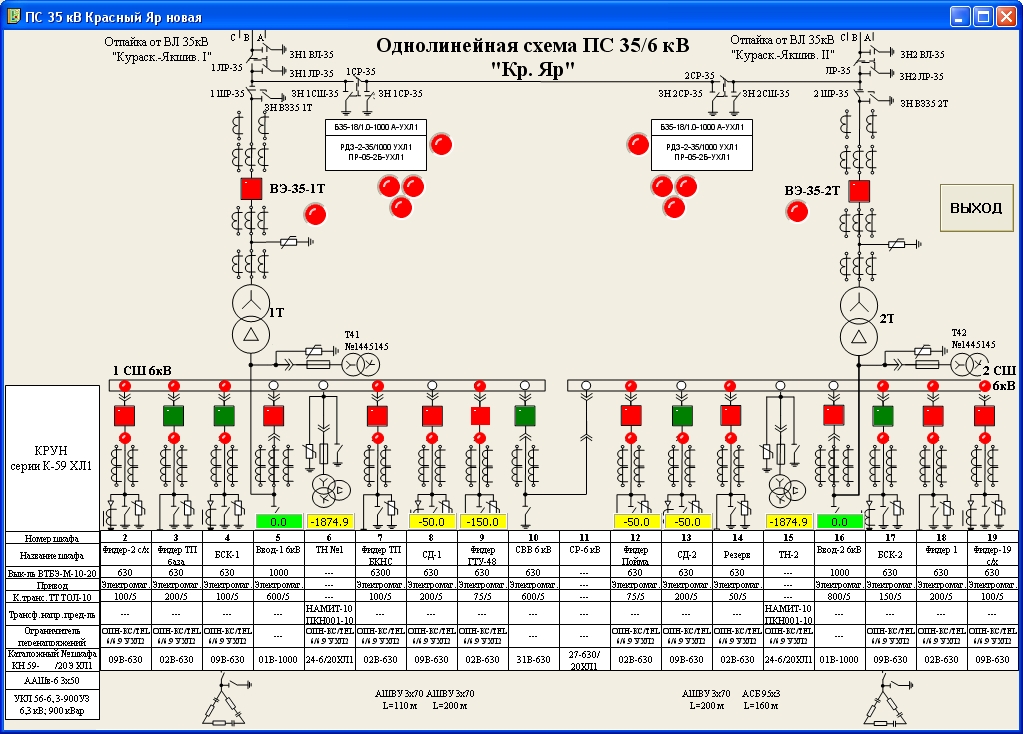Click the ВЭ-35-1Т red circuit breaker square
Screen dimensions: 1023x734
click(x=251, y=189)
